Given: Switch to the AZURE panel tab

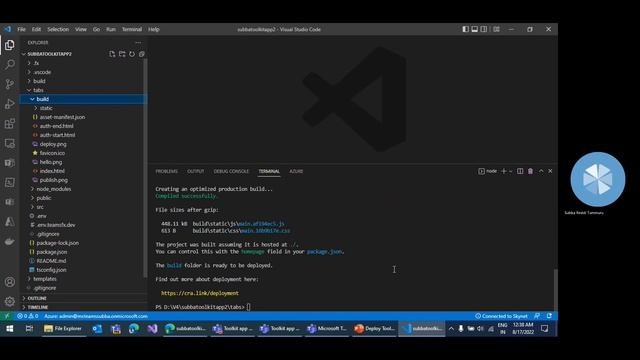Looking at the screenshot, I should click(296, 171).
